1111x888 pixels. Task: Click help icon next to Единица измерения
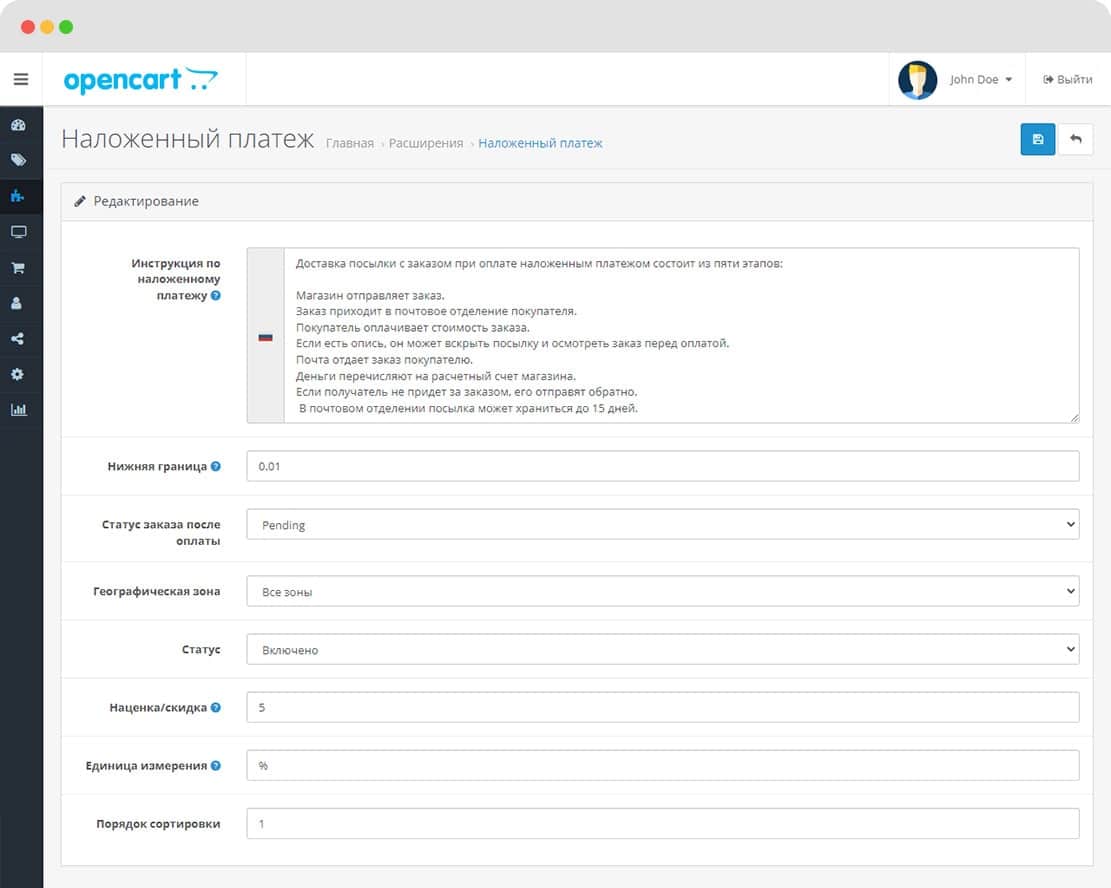point(216,765)
